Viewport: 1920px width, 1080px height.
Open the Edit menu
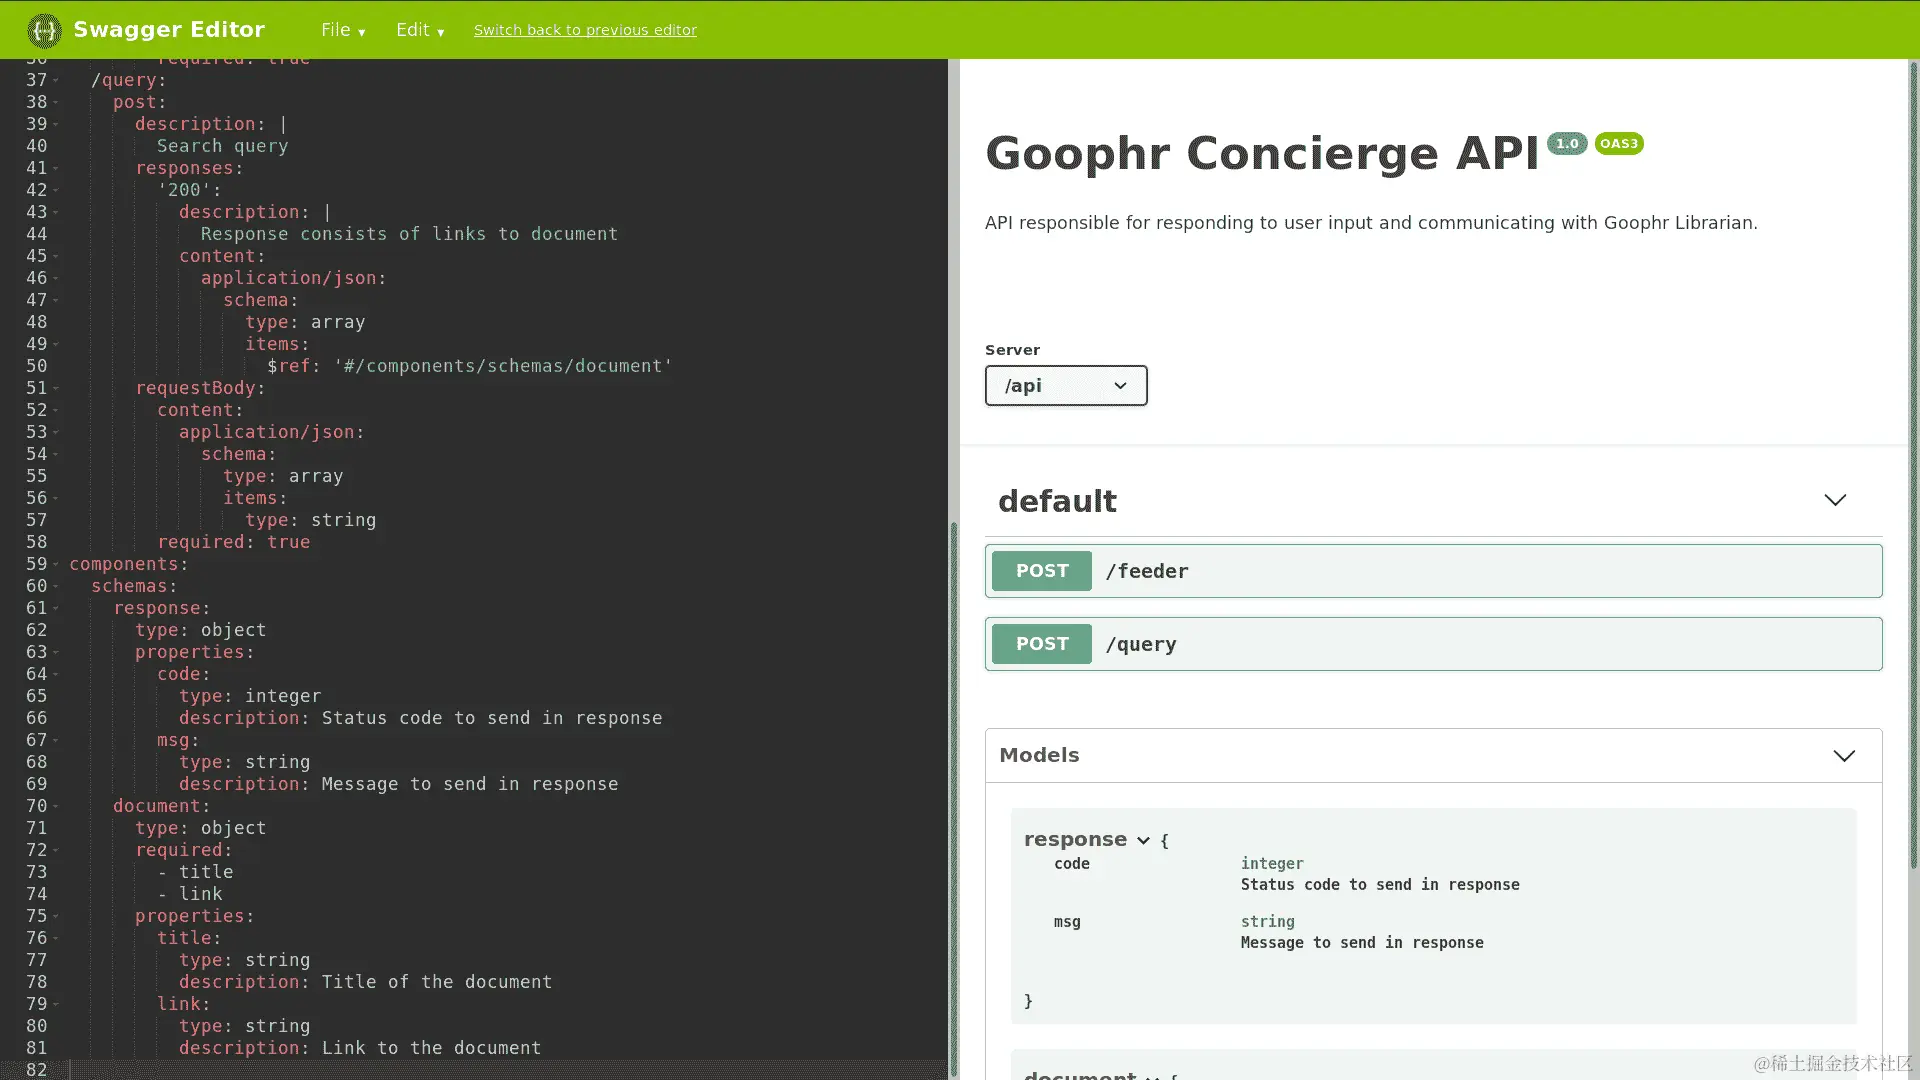pos(420,30)
